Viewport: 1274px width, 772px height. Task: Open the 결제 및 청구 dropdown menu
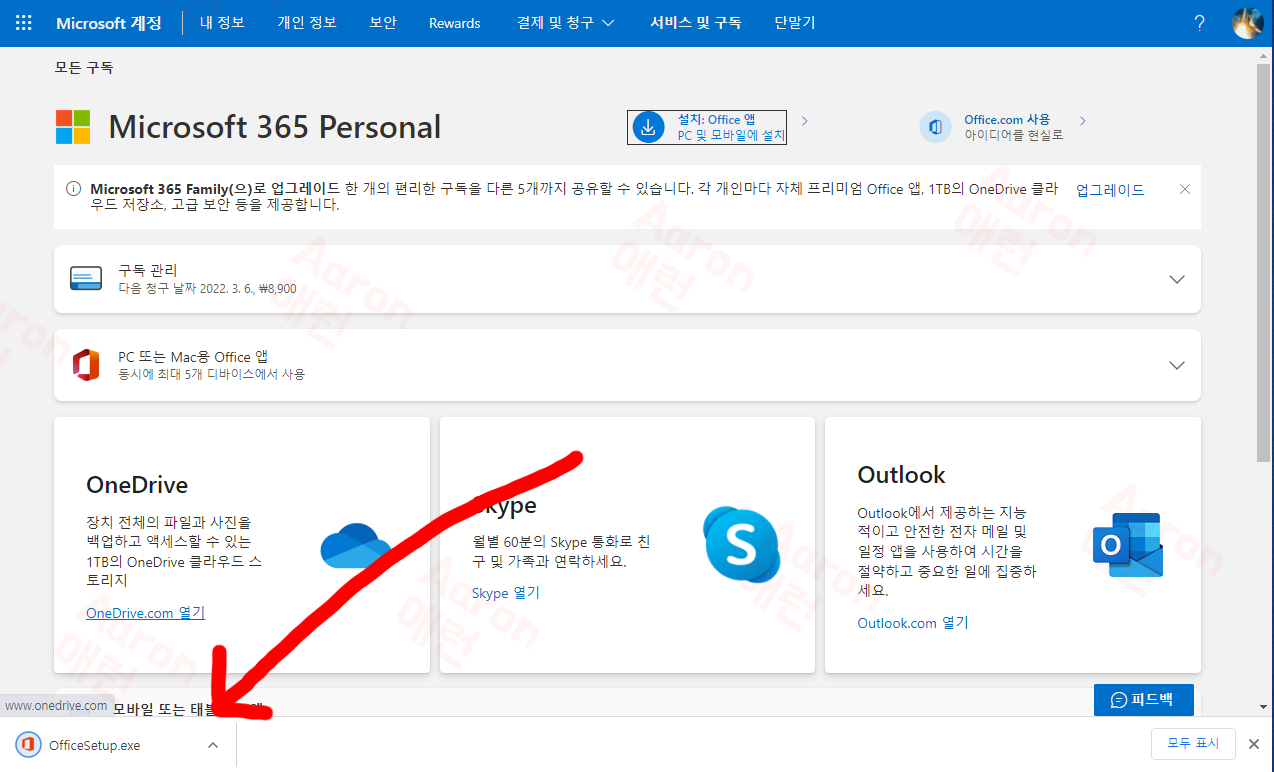566,23
